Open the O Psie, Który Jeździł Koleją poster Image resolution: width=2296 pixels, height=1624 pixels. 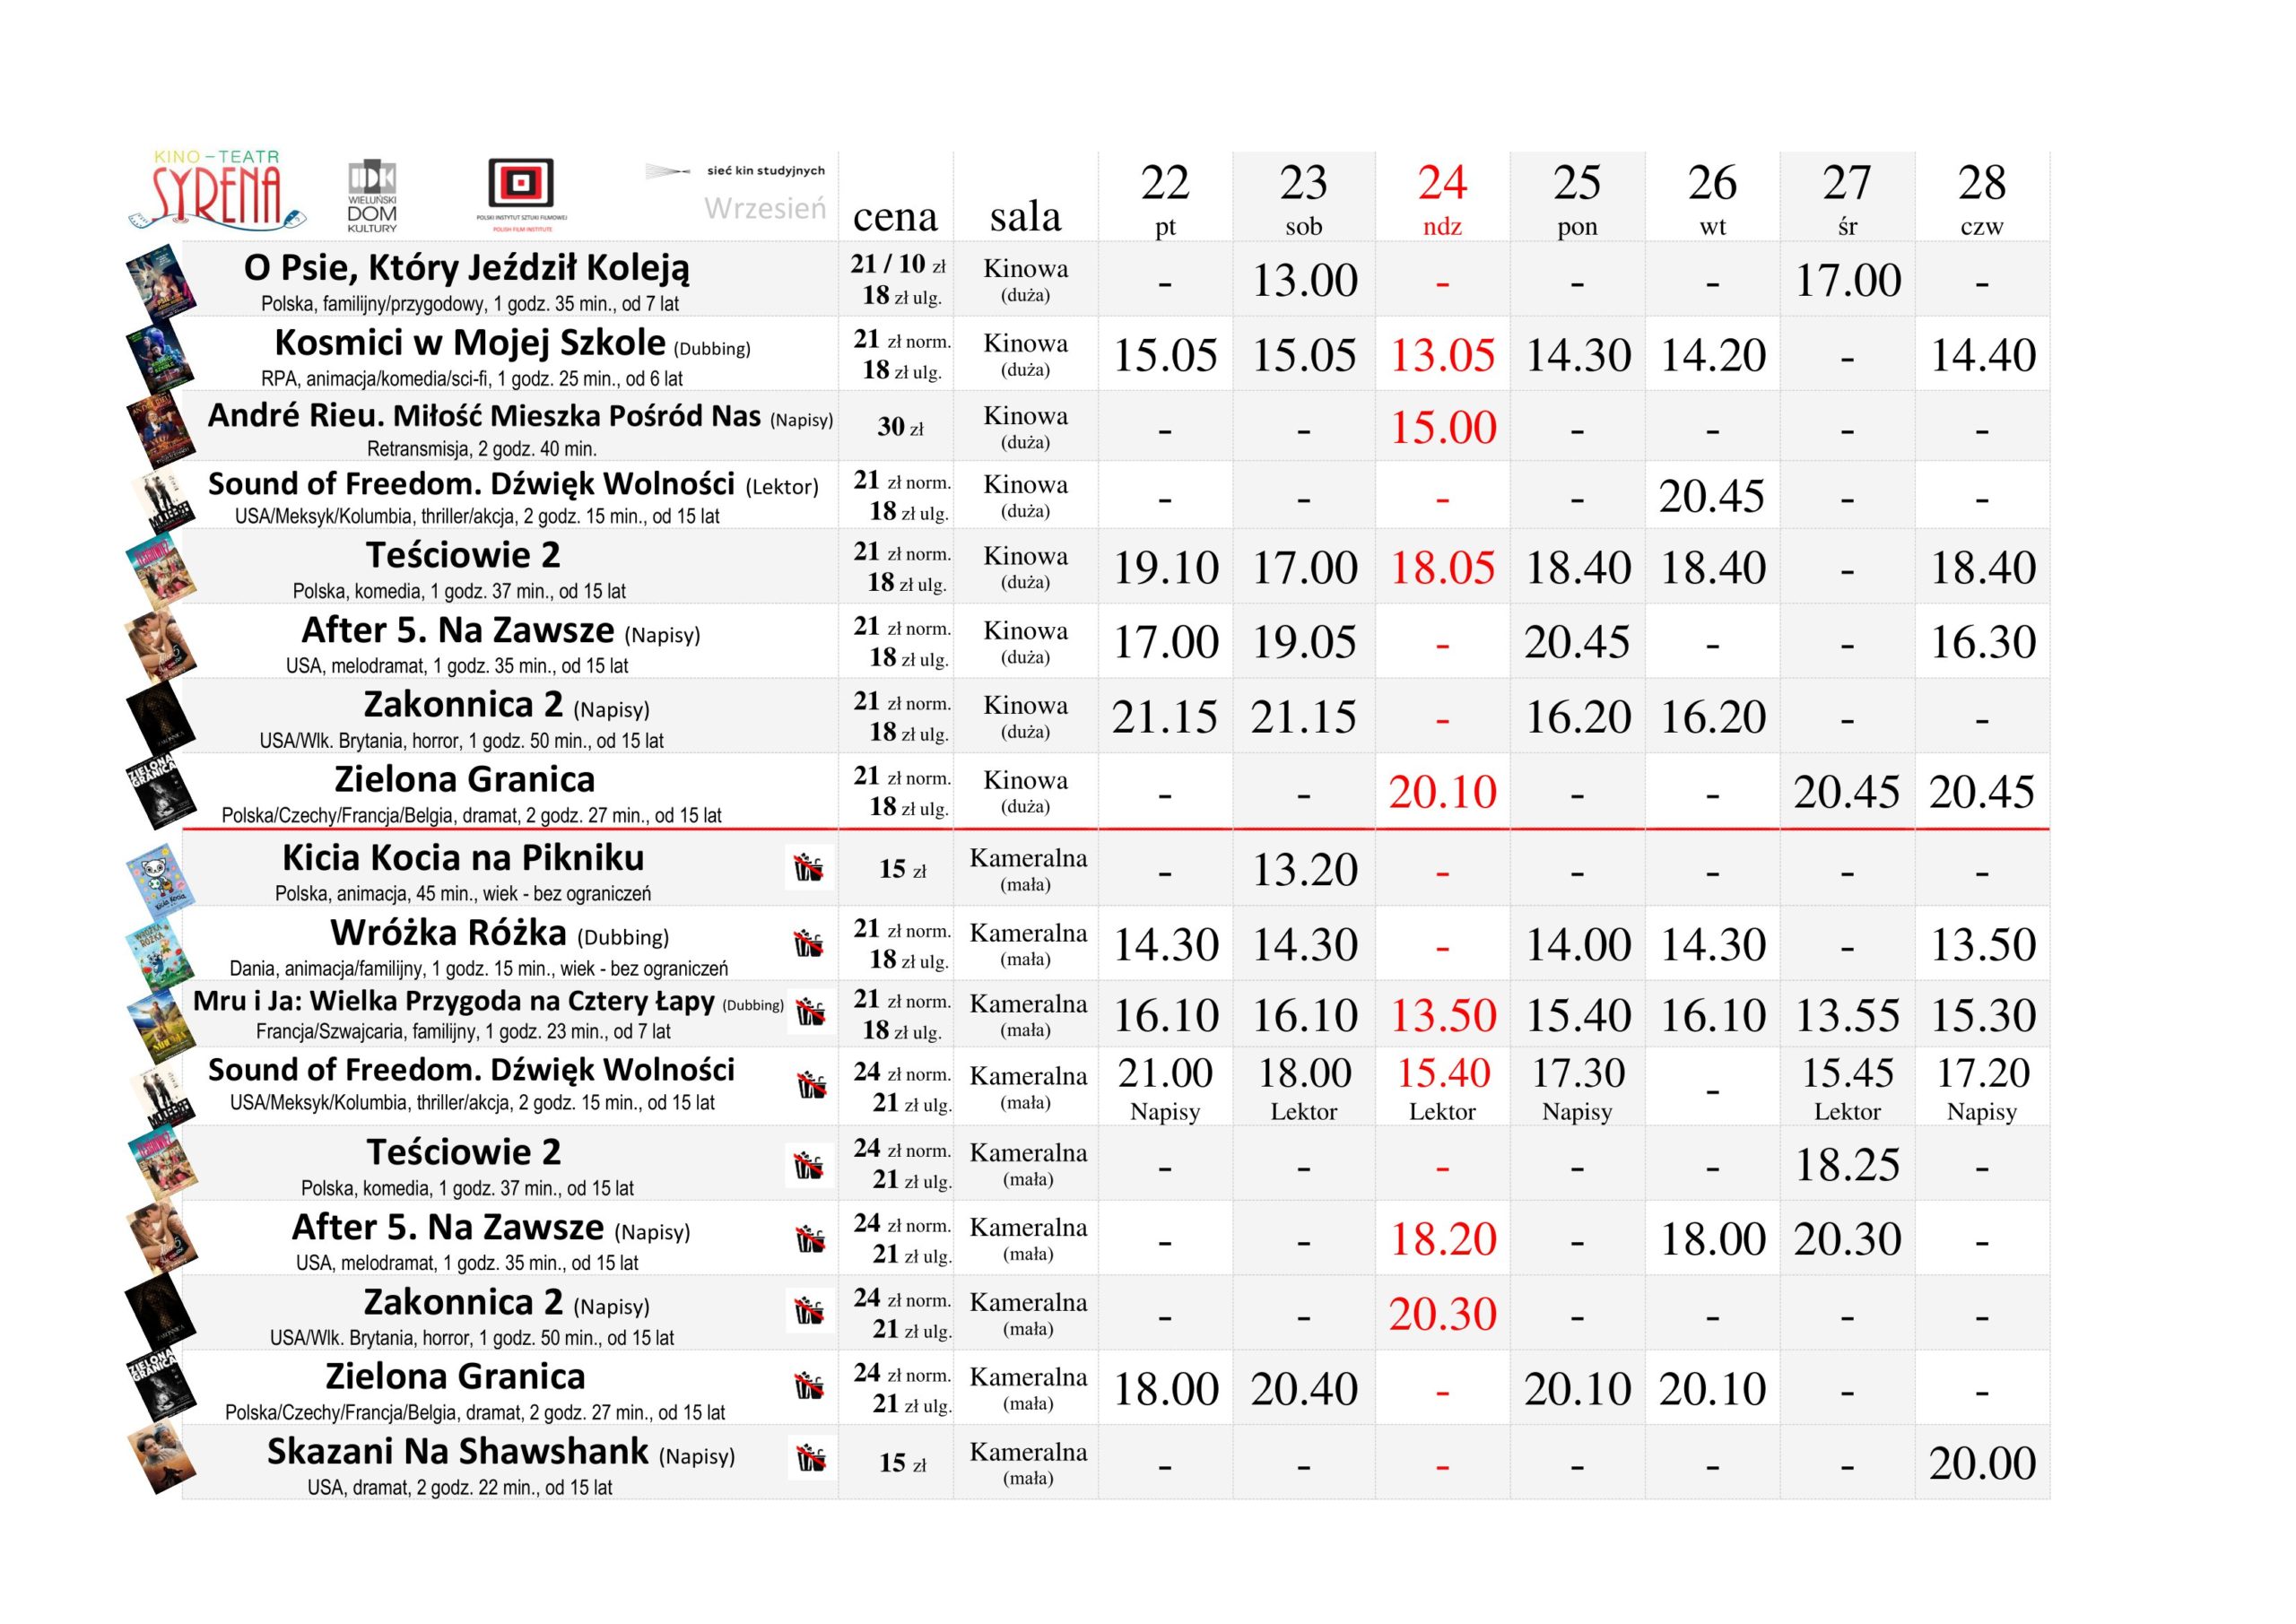pyautogui.click(x=160, y=283)
